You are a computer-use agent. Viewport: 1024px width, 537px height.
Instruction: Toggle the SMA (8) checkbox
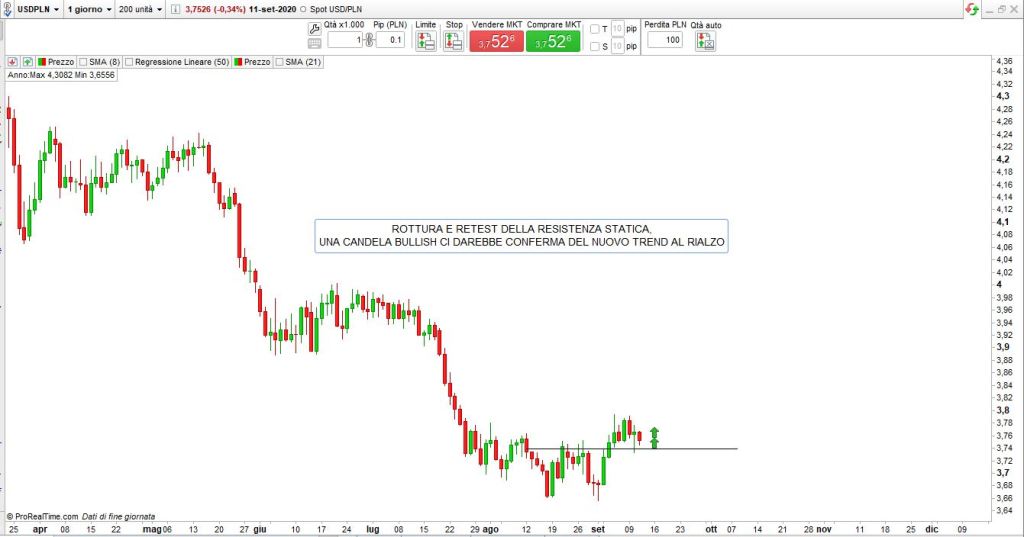pyautogui.click(x=83, y=62)
